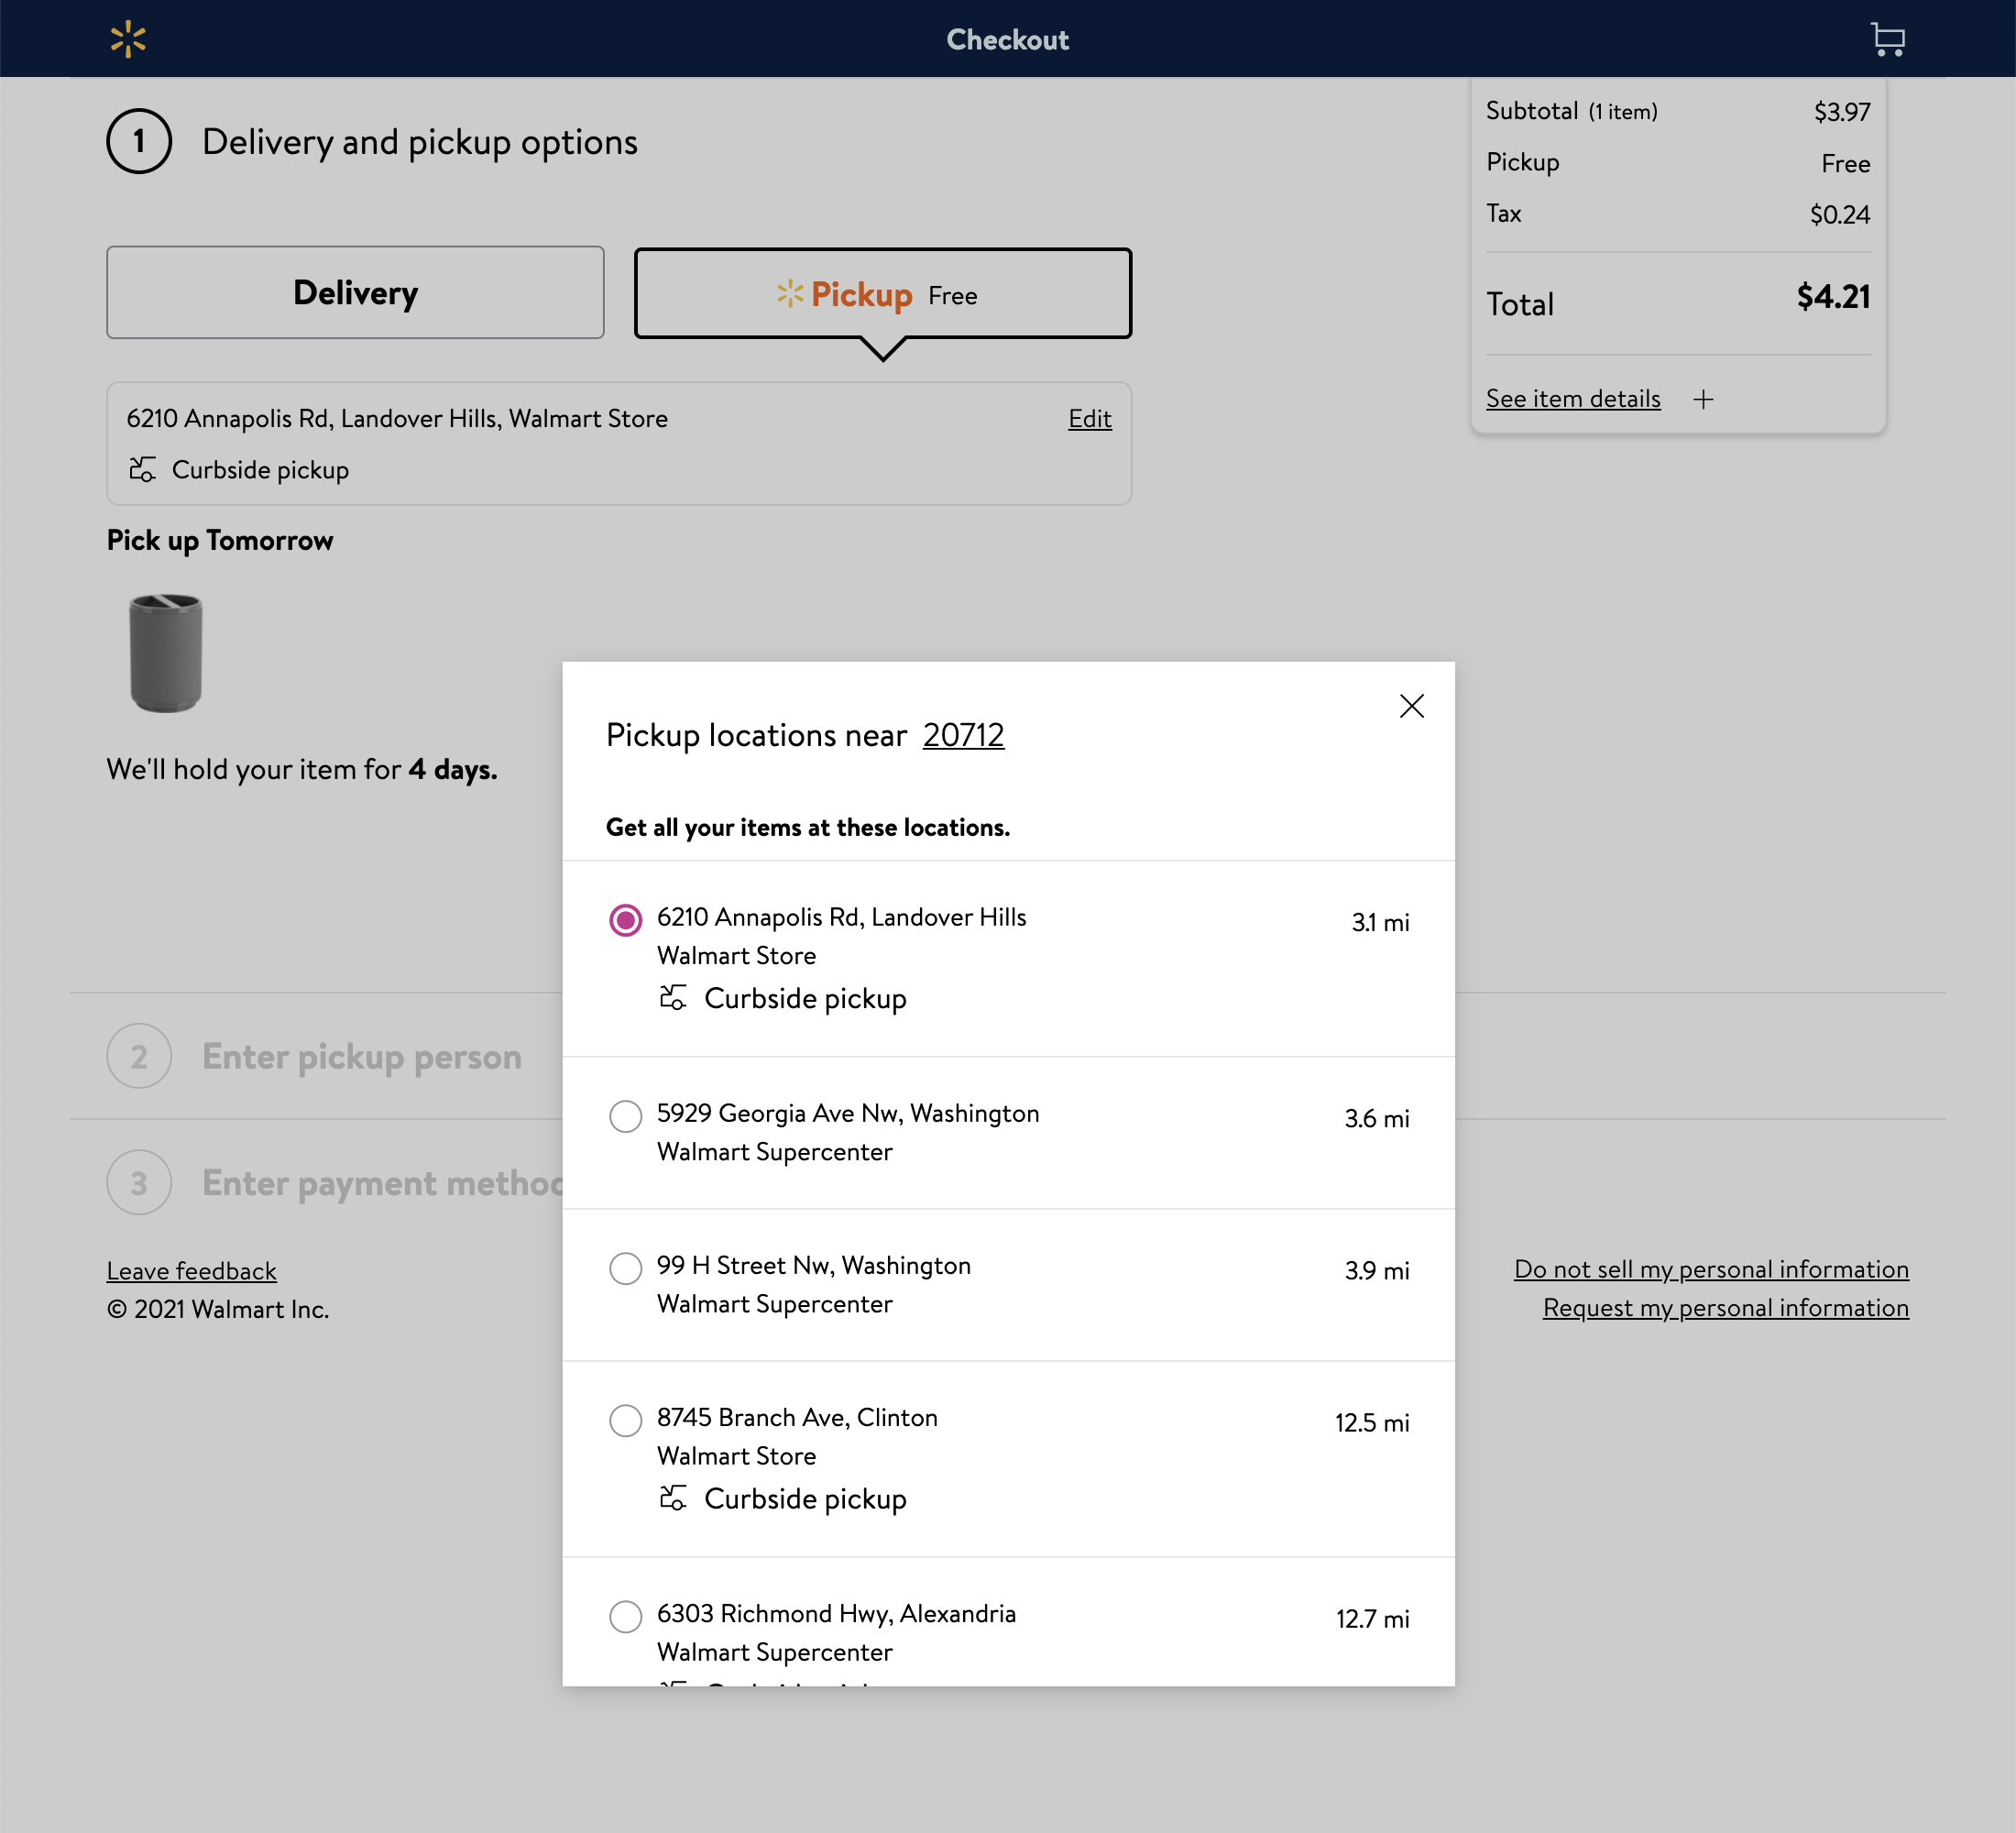Click Do not sell my personal information
This screenshot has height=1833, width=2016.
pyautogui.click(x=1712, y=1269)
